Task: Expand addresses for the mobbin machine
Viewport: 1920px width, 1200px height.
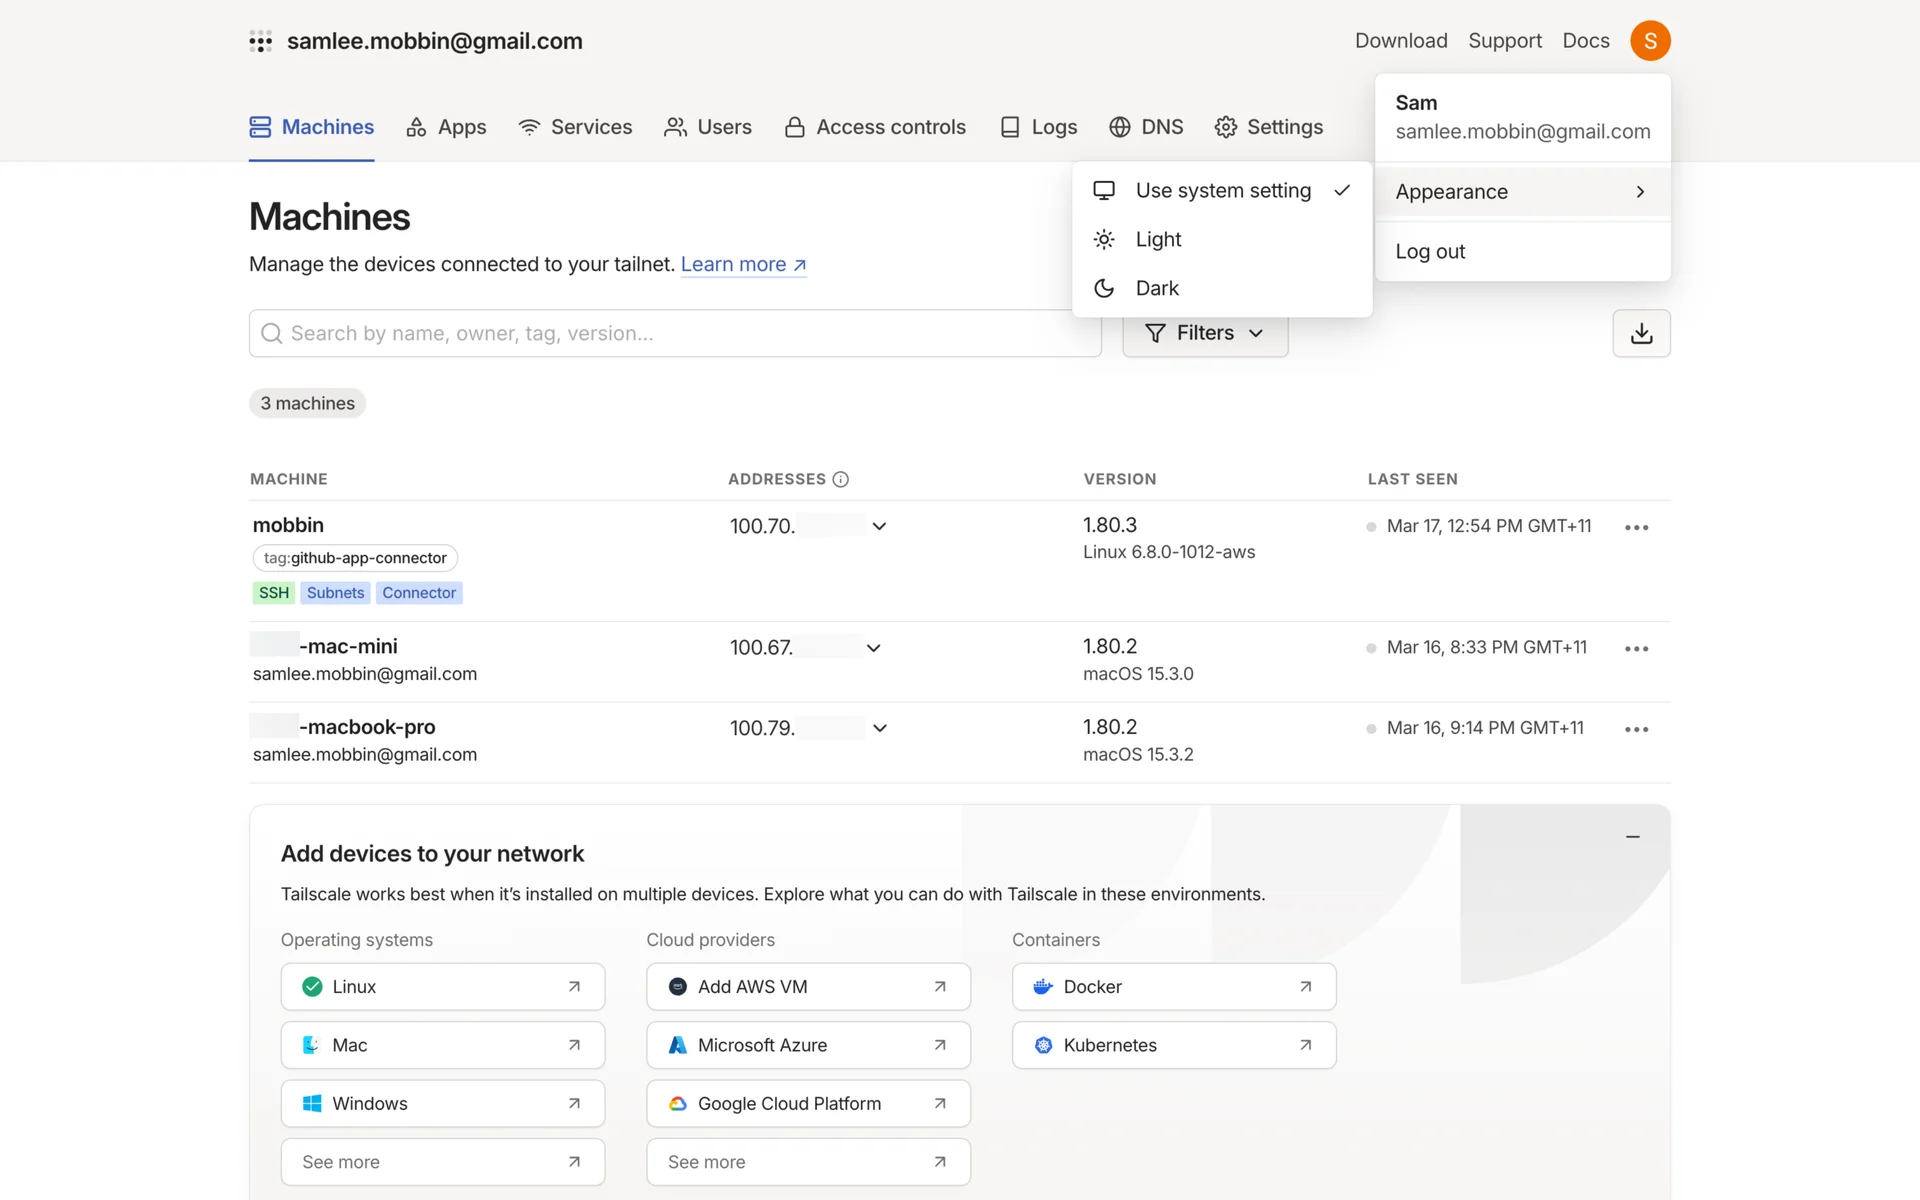Action: tap(879, 526)
